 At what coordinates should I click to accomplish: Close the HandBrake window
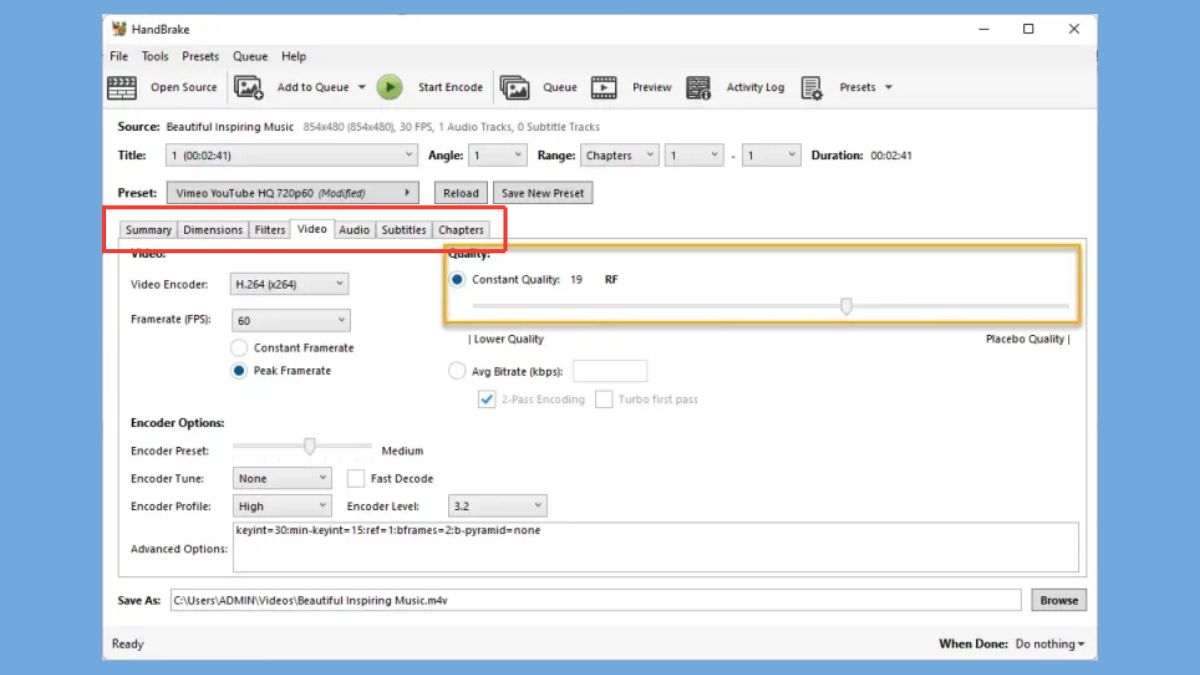click(x=1074, y=29)
